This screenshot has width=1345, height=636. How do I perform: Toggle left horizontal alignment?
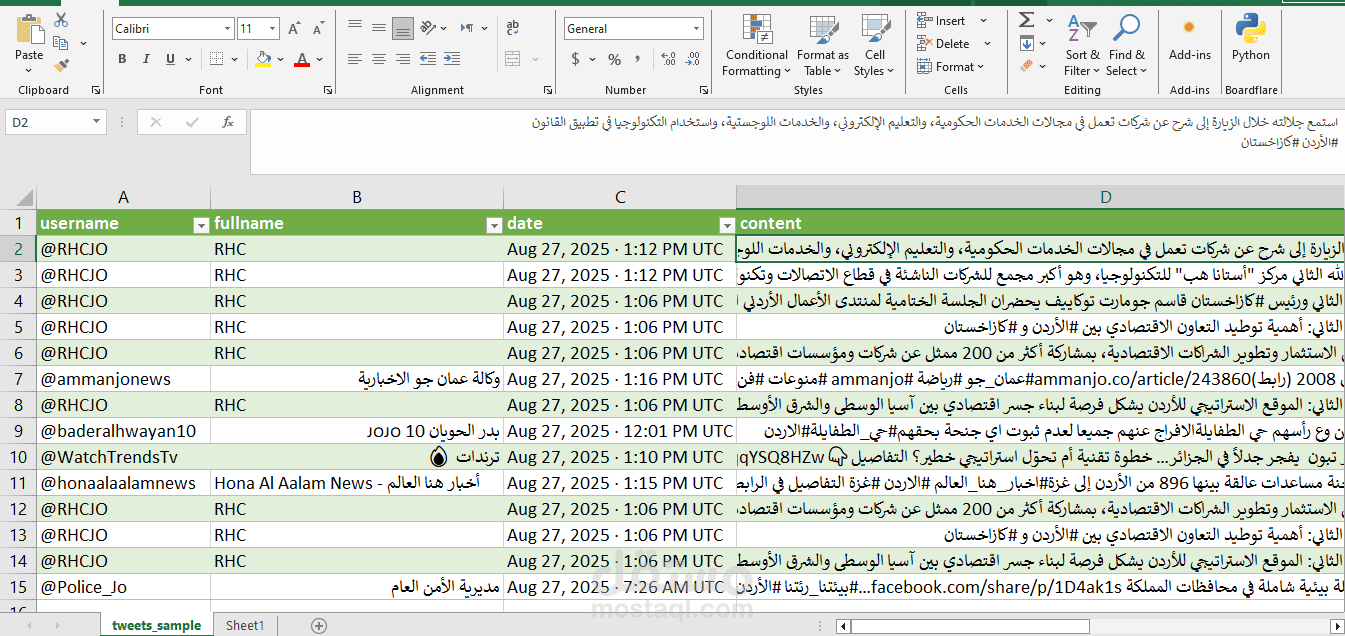(x=355, y=59)
